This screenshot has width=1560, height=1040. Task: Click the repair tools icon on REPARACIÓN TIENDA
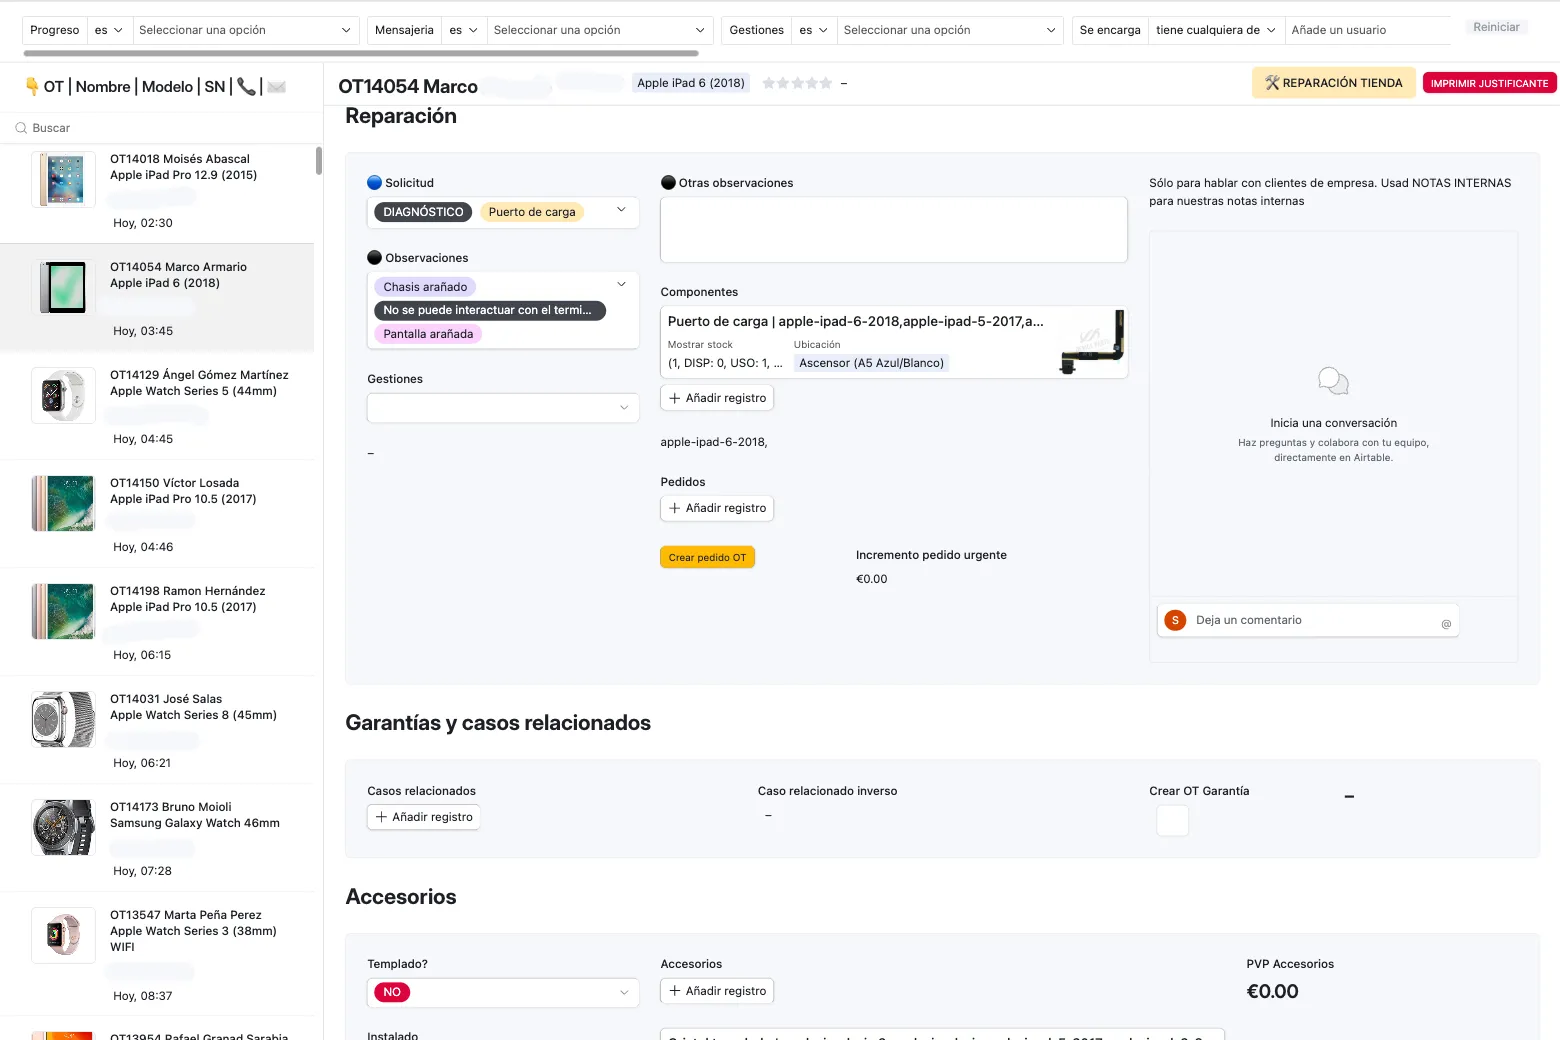click(x=1272, y=82)
